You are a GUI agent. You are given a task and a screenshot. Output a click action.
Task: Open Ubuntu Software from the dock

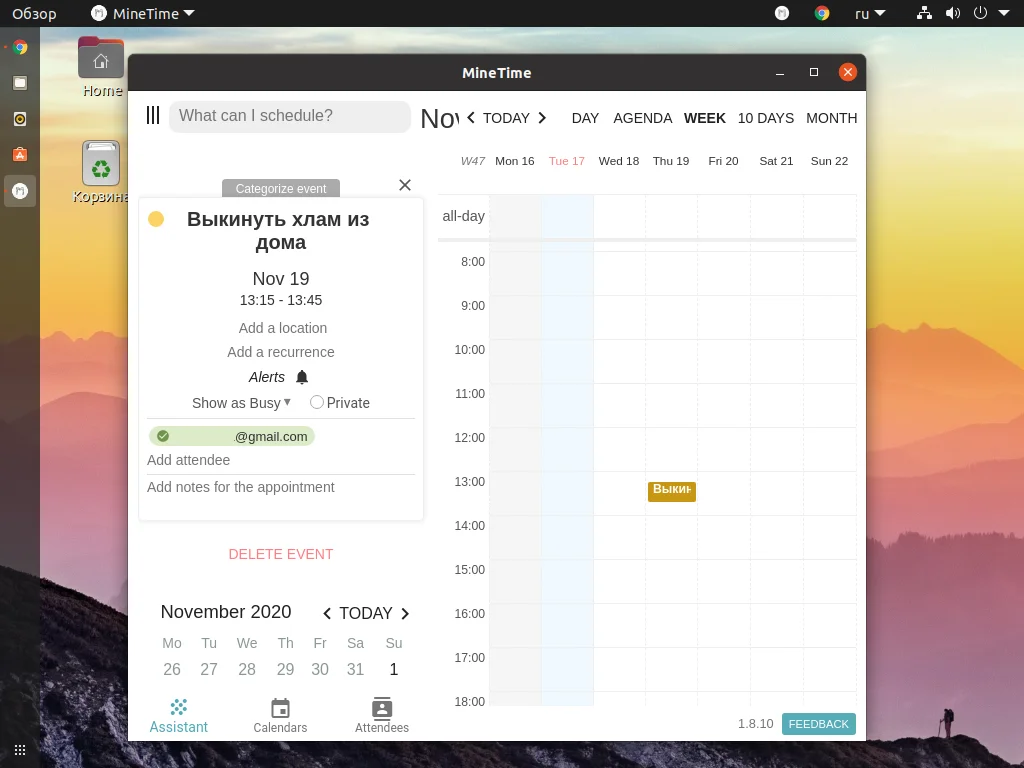pos(20,155)
